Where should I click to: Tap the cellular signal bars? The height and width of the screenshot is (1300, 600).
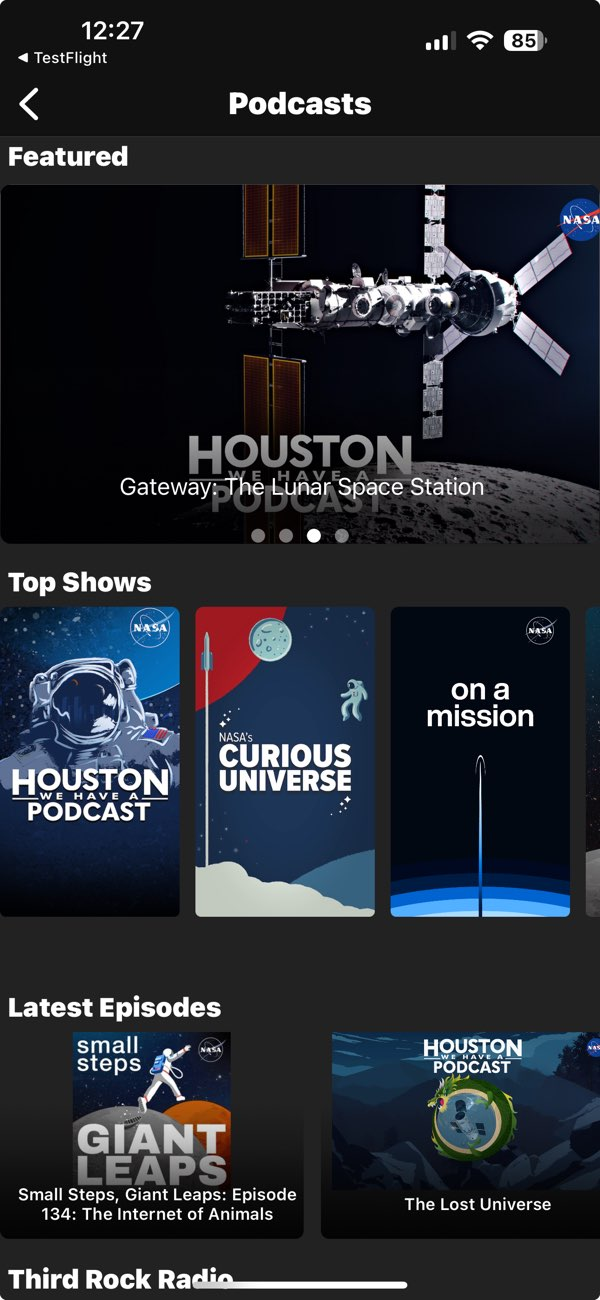(x=440, y=41)
